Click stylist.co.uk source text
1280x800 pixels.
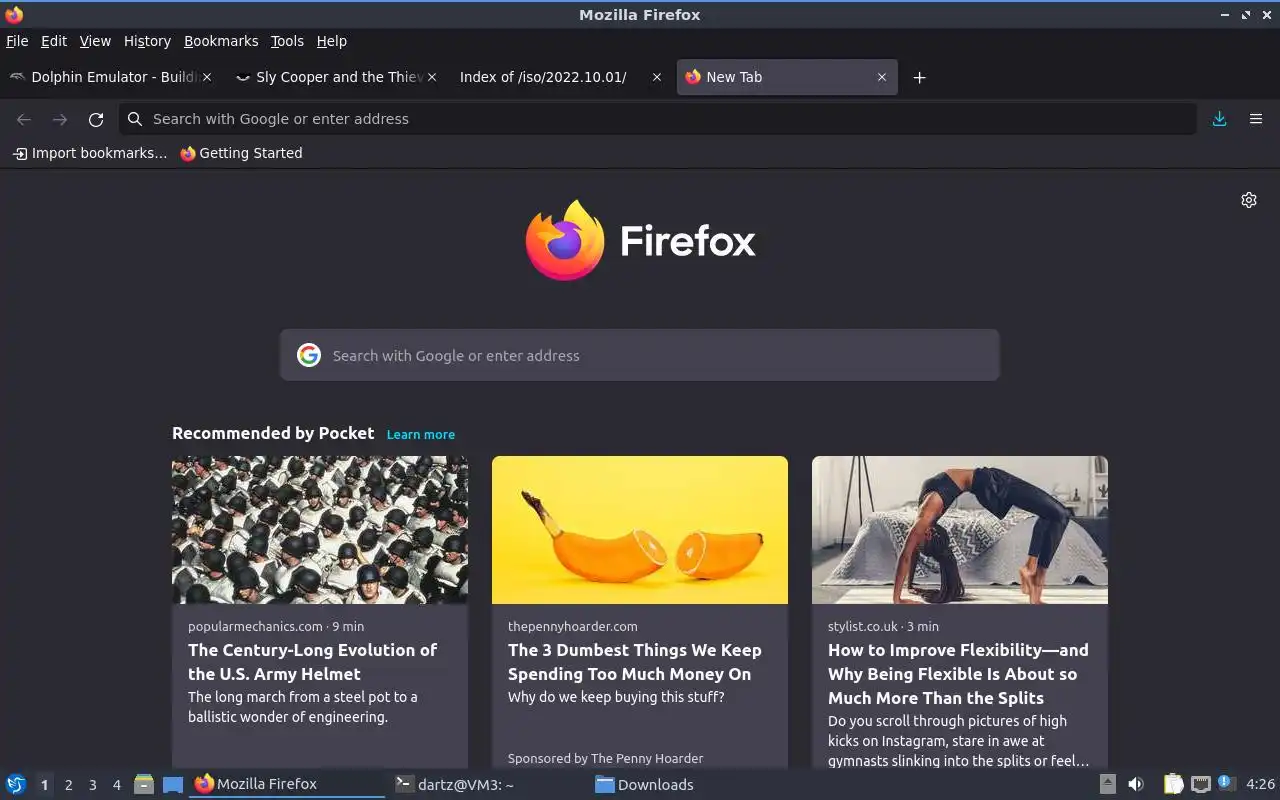pyautogui.click(x=863, y=626)
